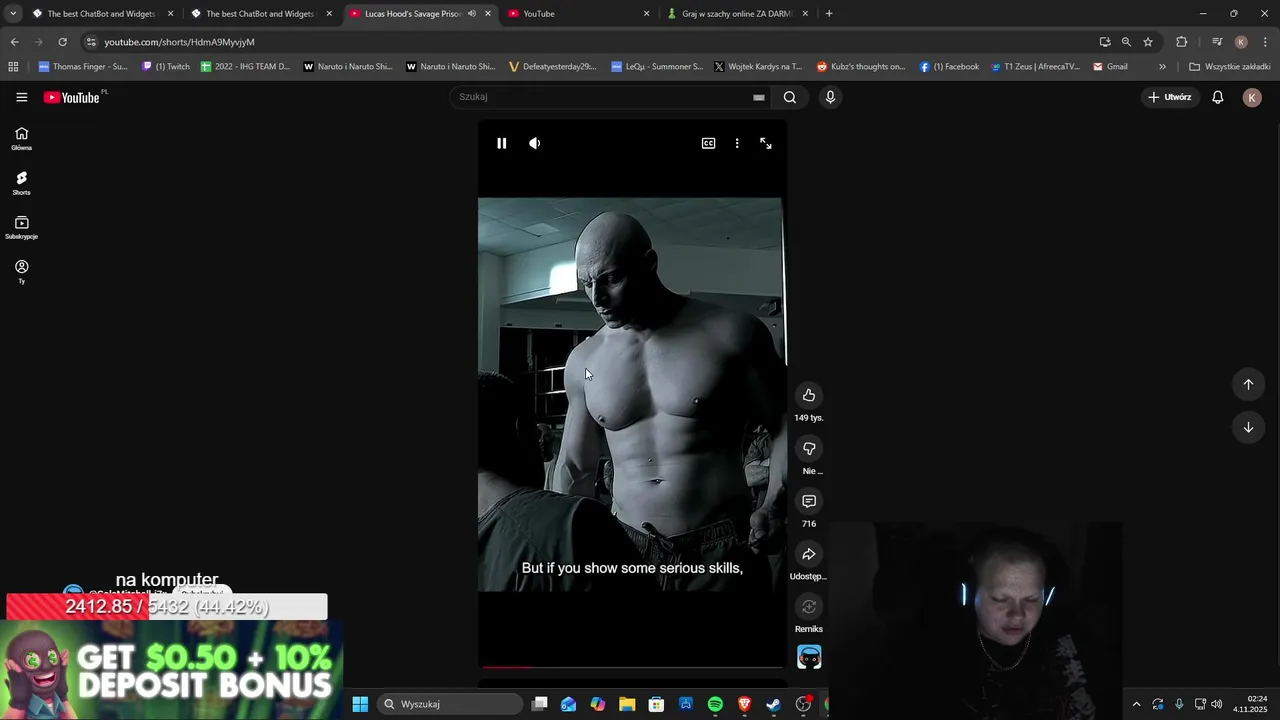The width and height of the screenshot is (1280, 720).
Task: Switch to the first ChatBot and Widgets tab
Action: pos(100,14)
